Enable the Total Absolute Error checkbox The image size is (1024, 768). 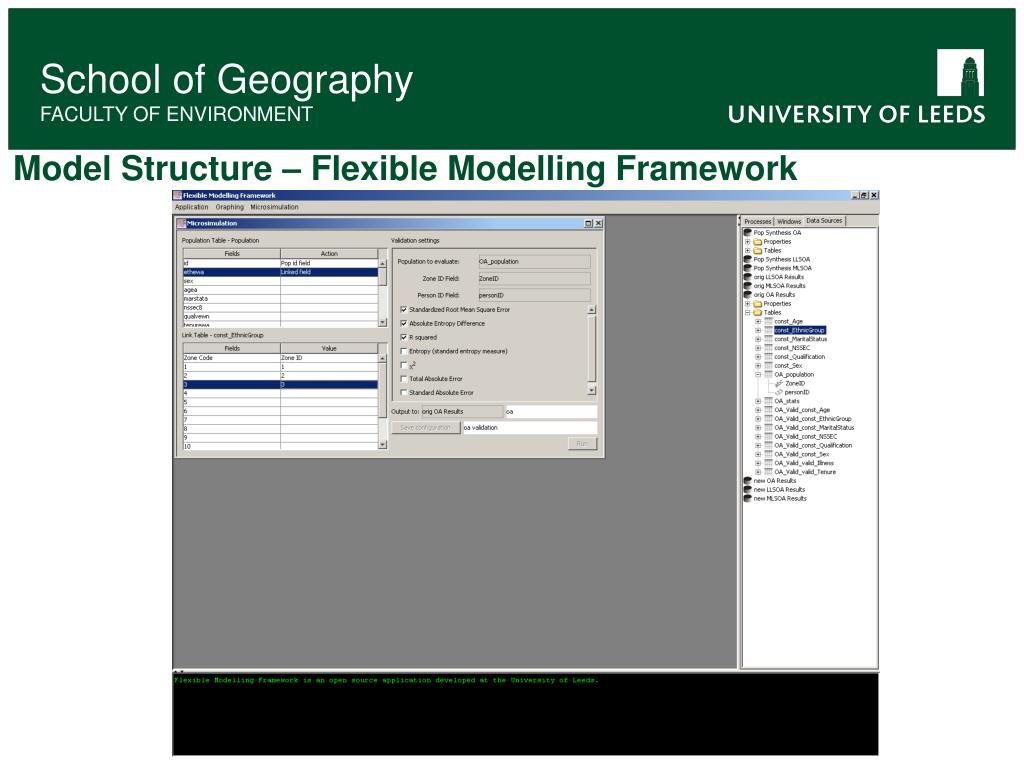tap(404, 379)
